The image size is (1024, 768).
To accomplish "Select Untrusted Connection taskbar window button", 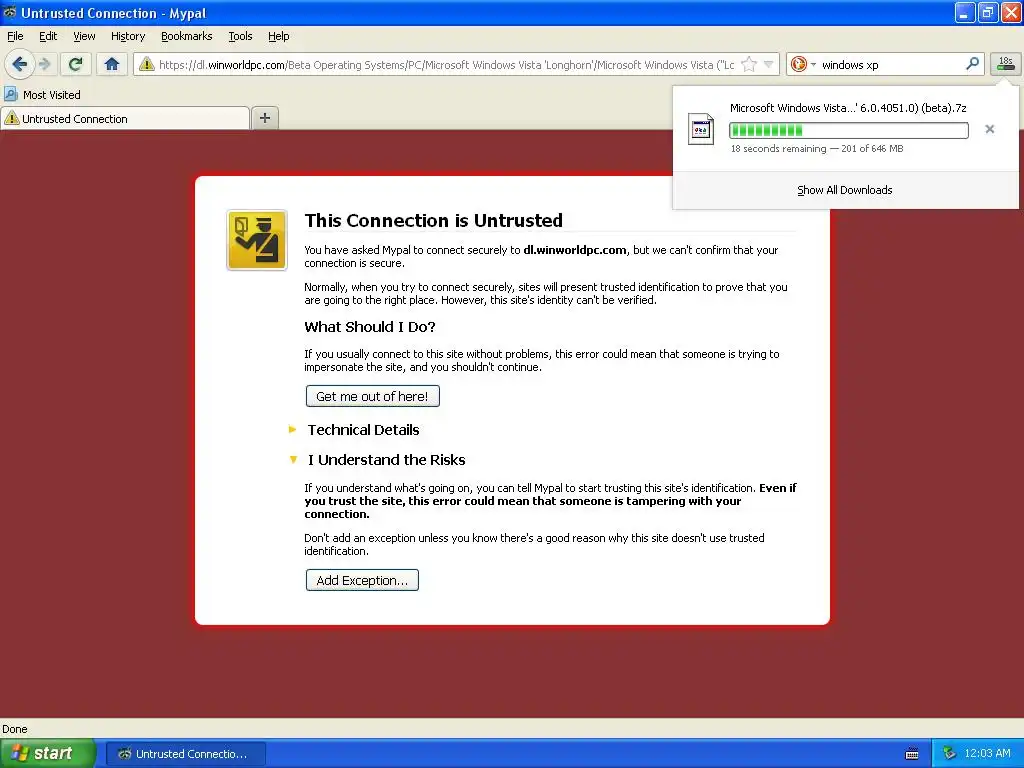I will 185,754.
